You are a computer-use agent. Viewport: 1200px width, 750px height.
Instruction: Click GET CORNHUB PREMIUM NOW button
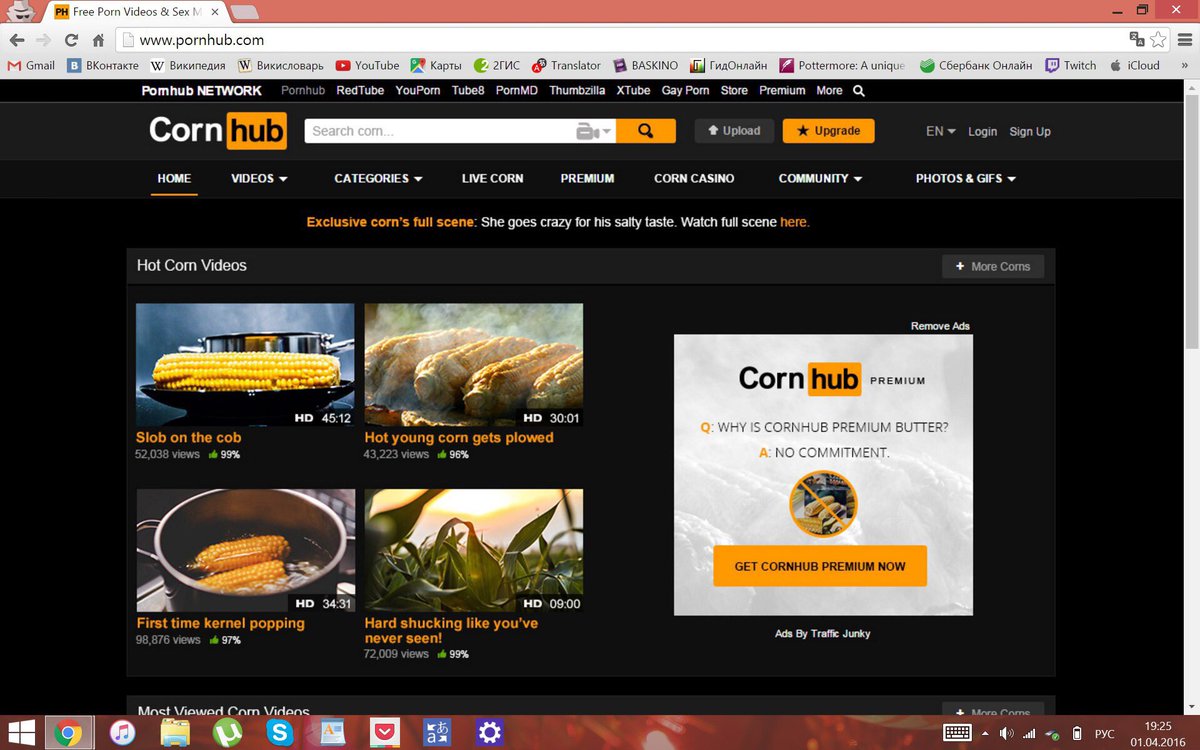point(820,566)
